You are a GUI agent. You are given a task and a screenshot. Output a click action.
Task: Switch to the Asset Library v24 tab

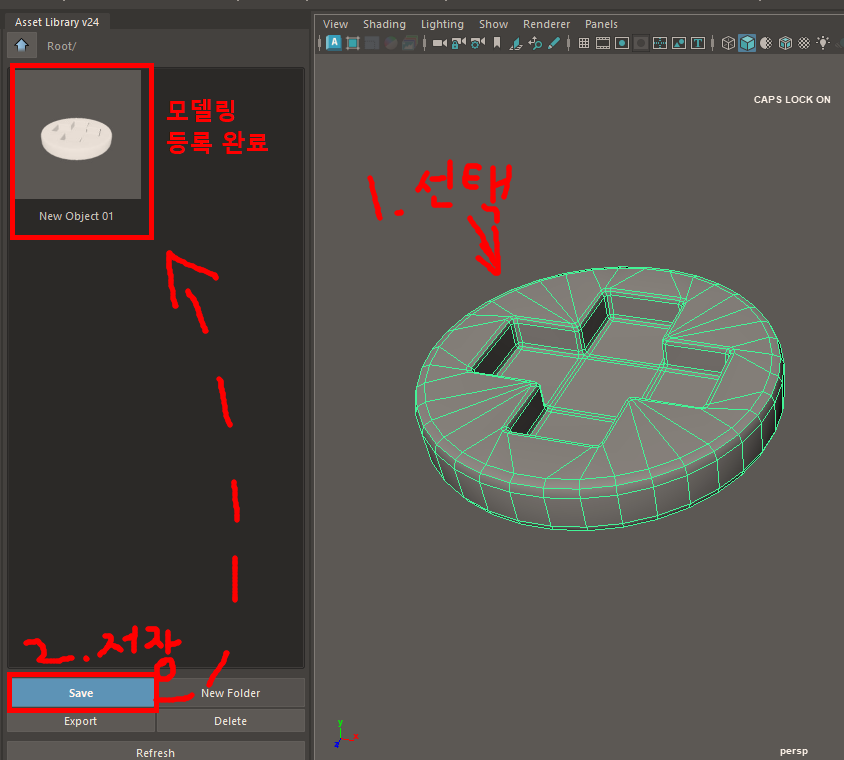(56, 21)
